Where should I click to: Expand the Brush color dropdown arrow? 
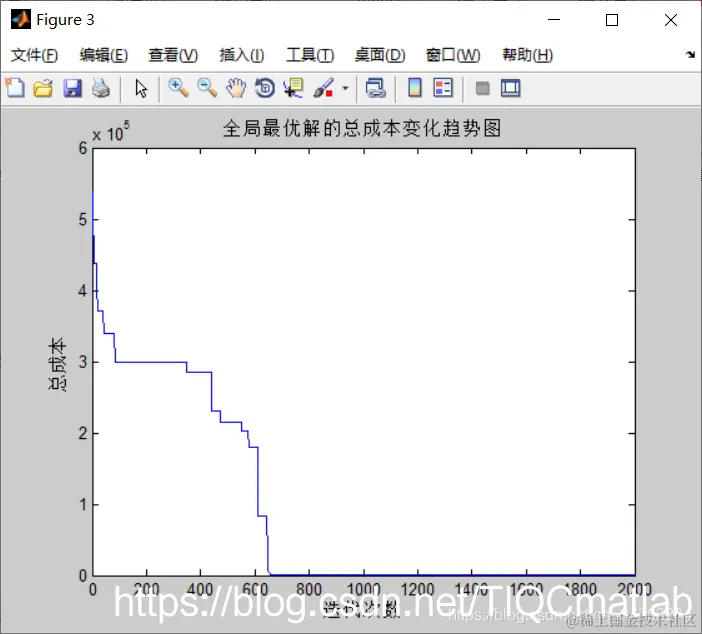(x=345, y=88)
